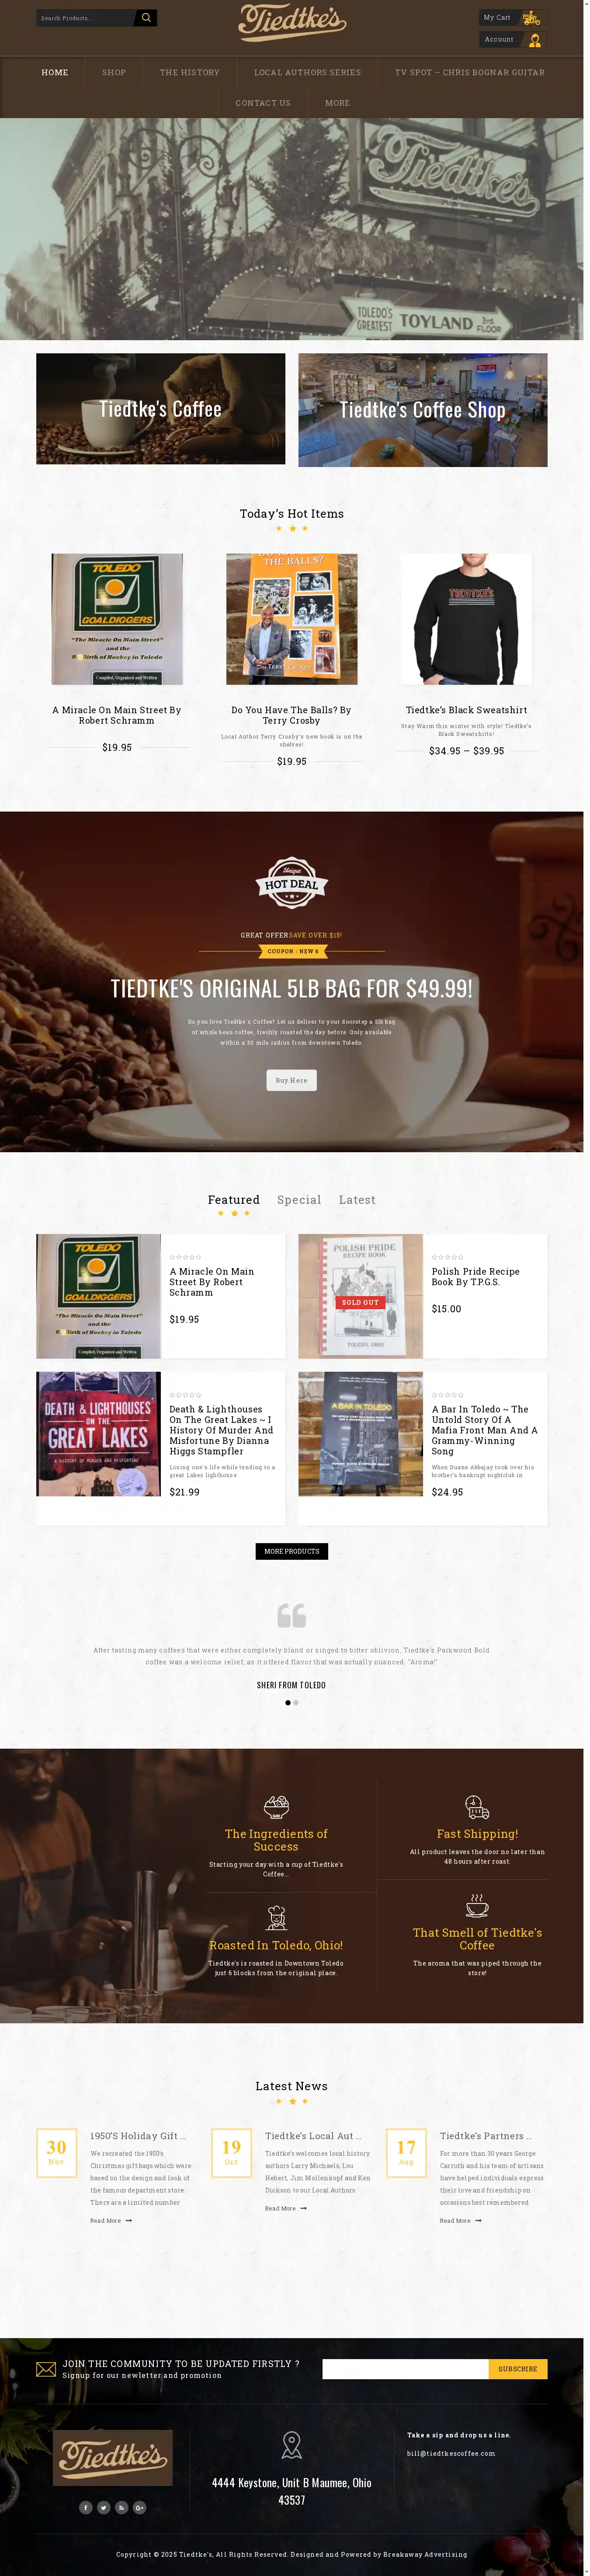Open the RSS feed icon
This screenshot has width=590, height=2576.
(x=122, y=2507)
